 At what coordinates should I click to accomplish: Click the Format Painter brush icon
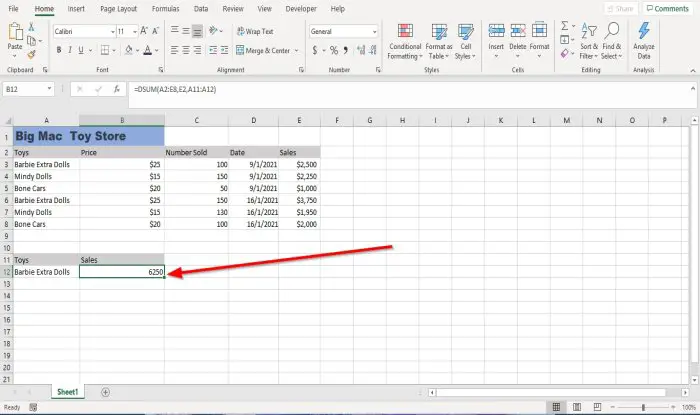tap(31, 55)
